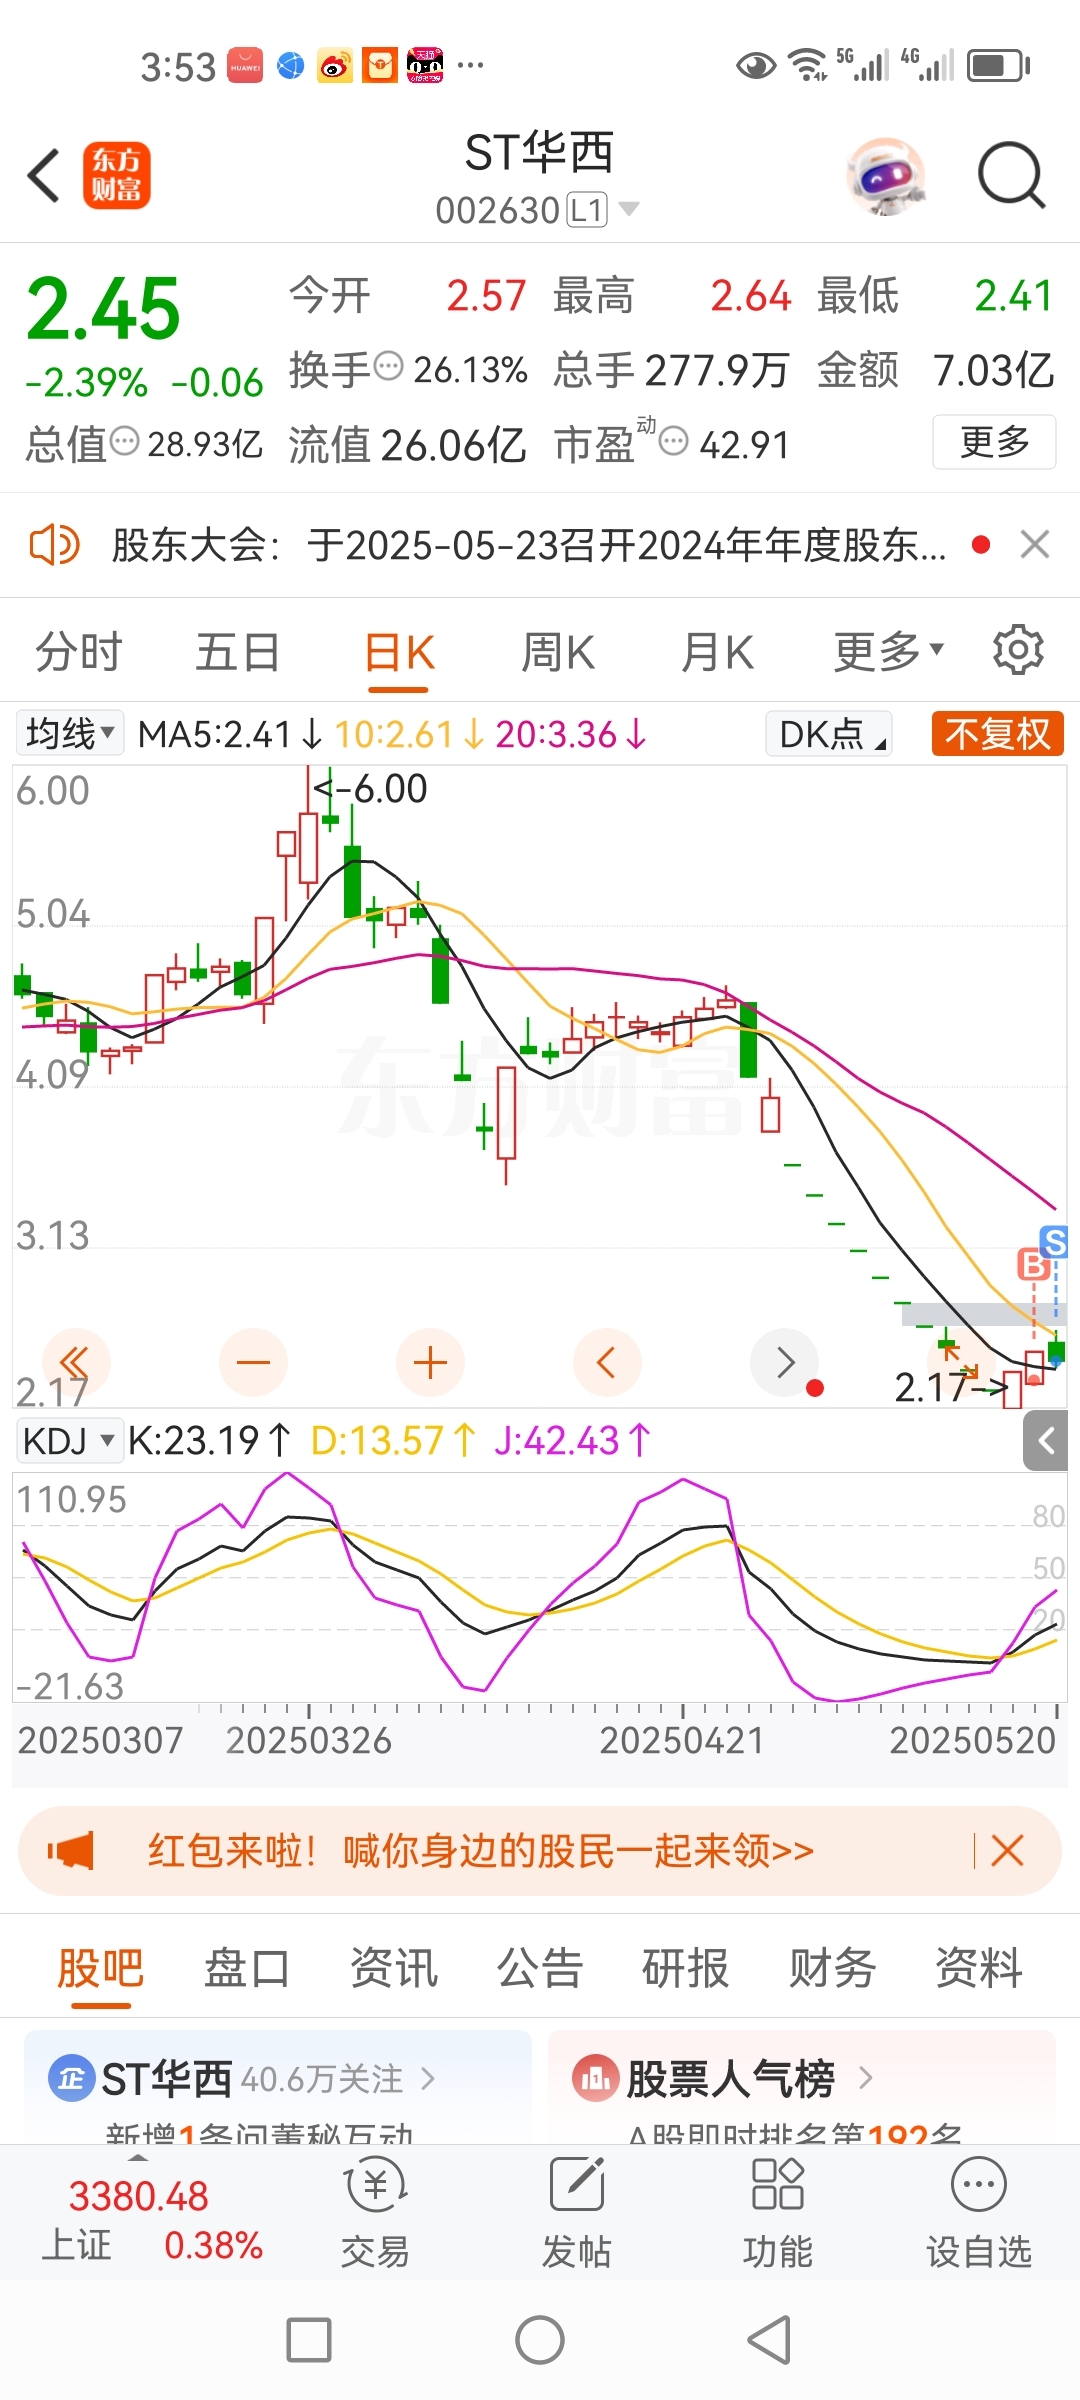The width and height of the screenshot is (1080, 2400).
Task: Tap Android recent apps square button
Action: tap(309, 2340)
